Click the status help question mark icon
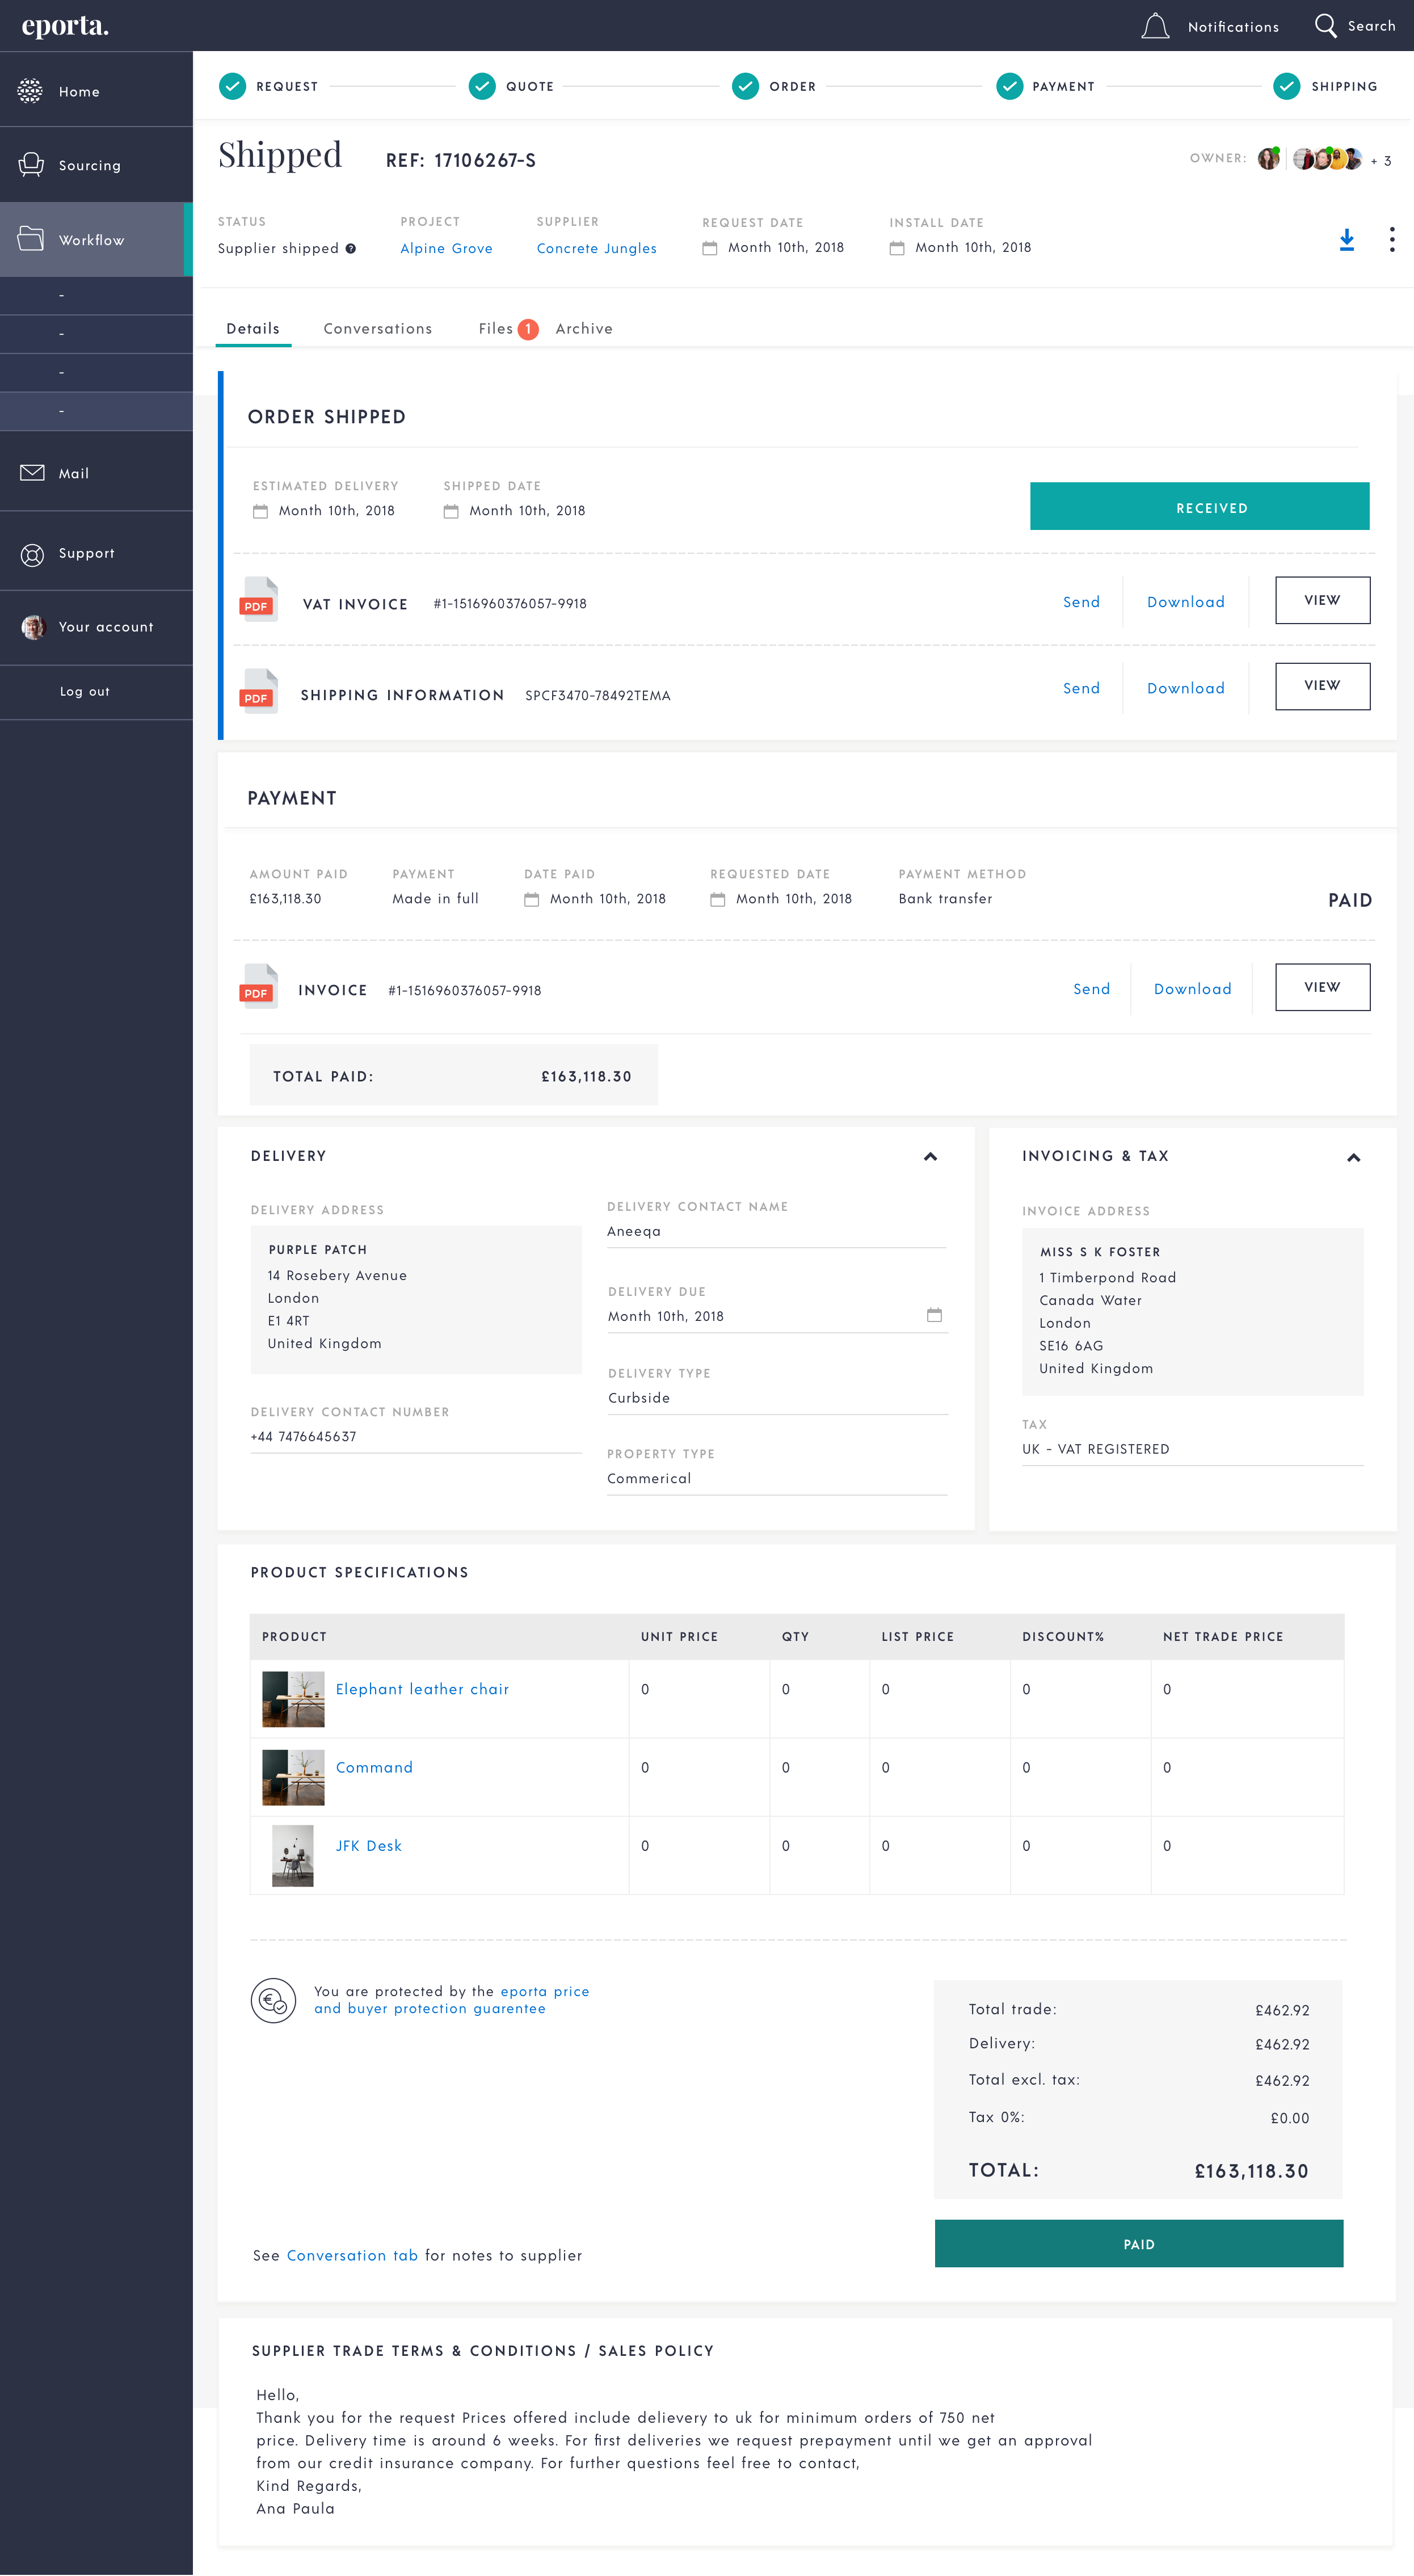Screen dimensions: 1414x2576 (x=351, y=249)
